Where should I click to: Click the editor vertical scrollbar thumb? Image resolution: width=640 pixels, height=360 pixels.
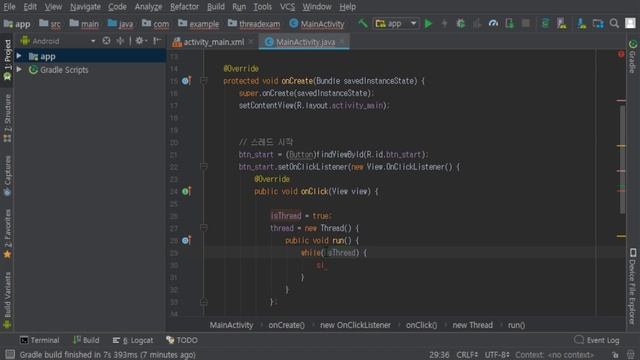(x=622, y=159)
